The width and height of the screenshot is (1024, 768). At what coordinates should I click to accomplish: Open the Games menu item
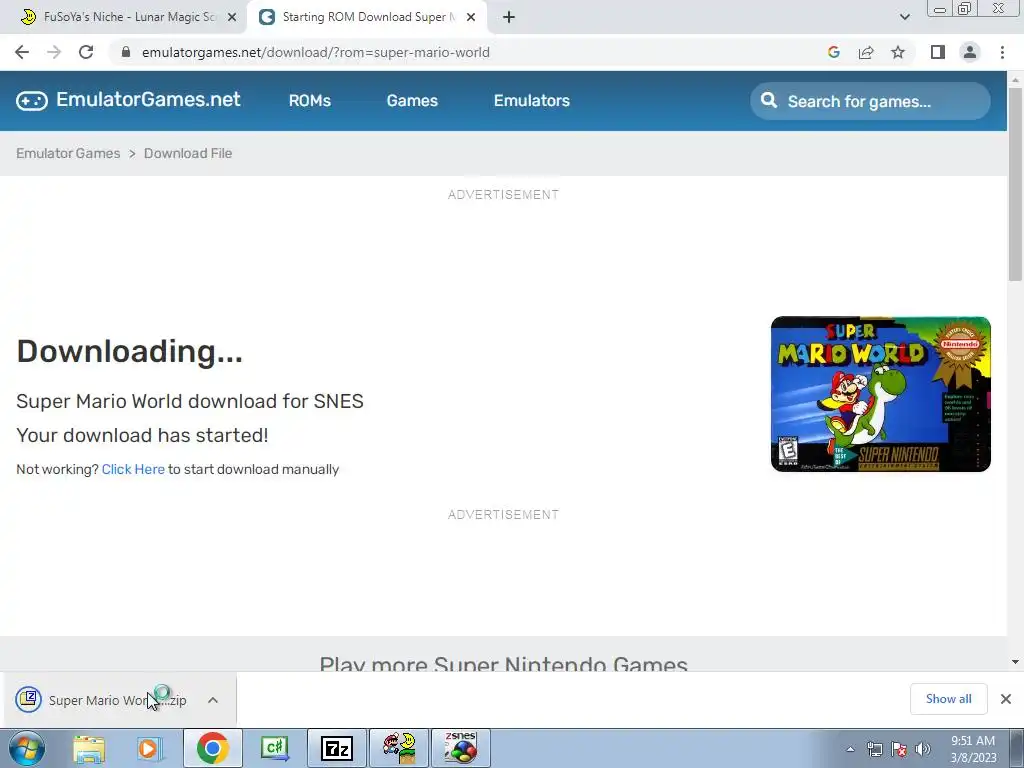pyautogui.click(x=412, y=101)
